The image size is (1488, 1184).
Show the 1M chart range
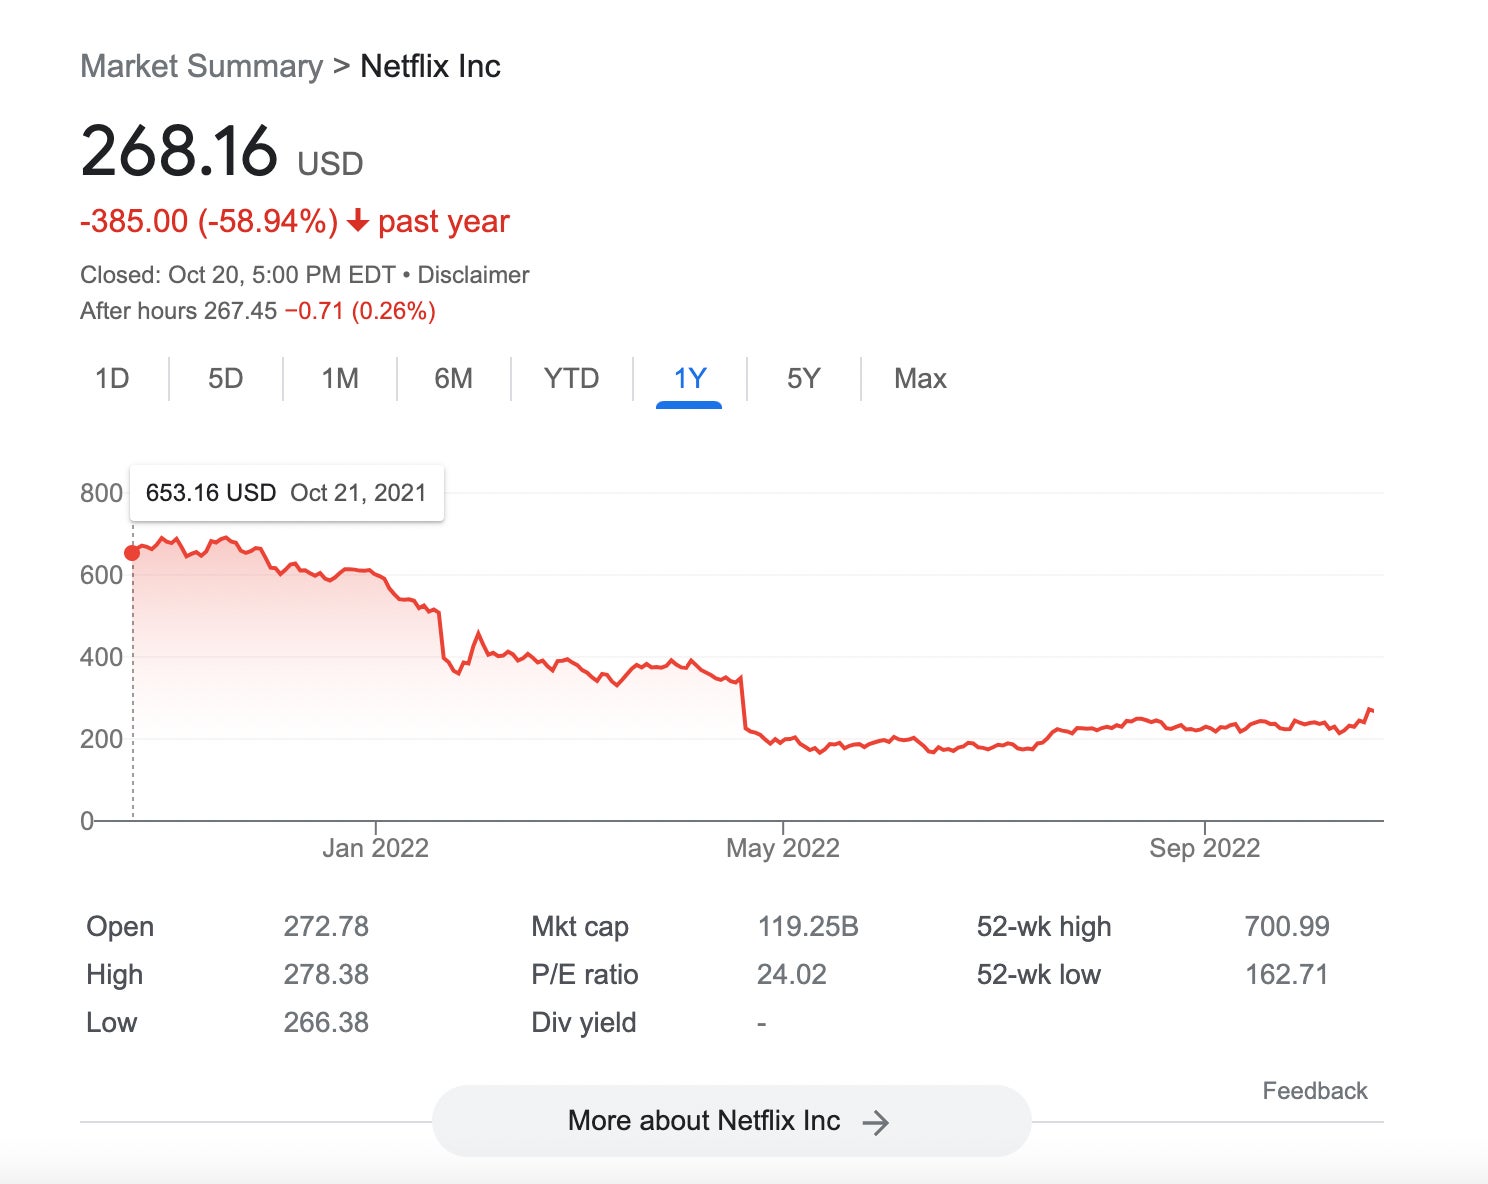(x=340, y=379)
